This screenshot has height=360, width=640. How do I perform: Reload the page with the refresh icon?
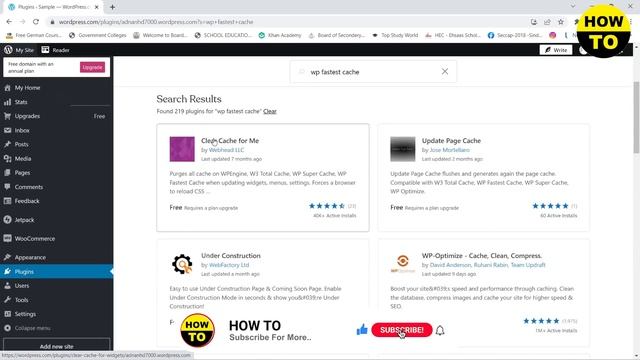[x=36, y=22]
